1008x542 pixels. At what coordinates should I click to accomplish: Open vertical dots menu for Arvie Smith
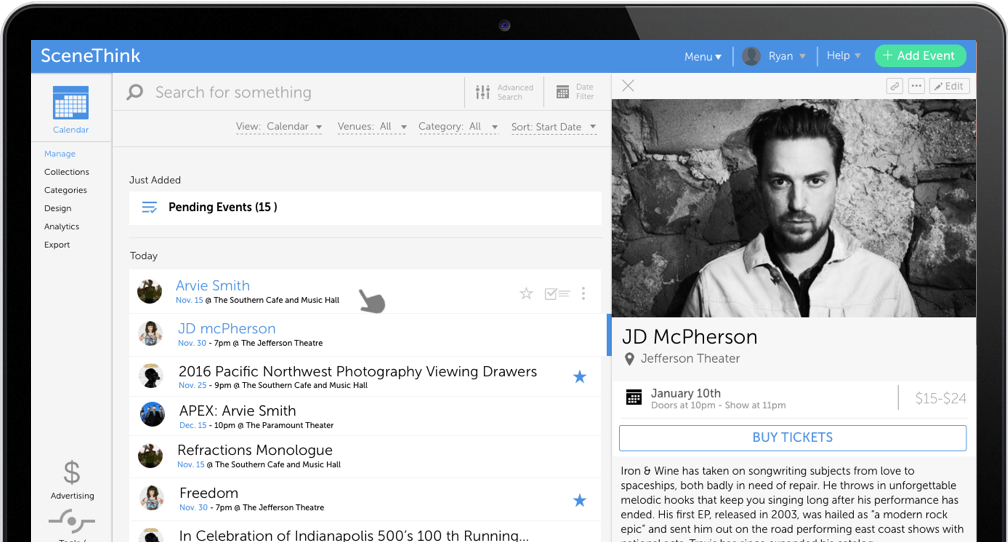(583, 294)
